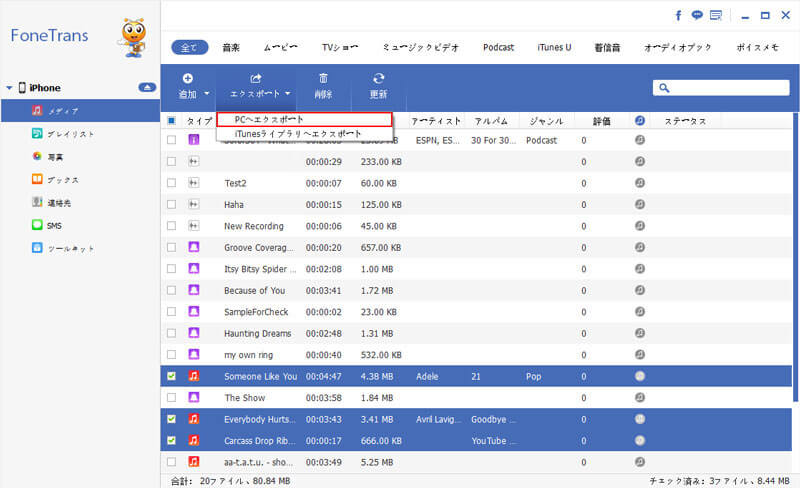
Task: Sort by Genre (ジャンル) column header
Action: coord(546,121)
